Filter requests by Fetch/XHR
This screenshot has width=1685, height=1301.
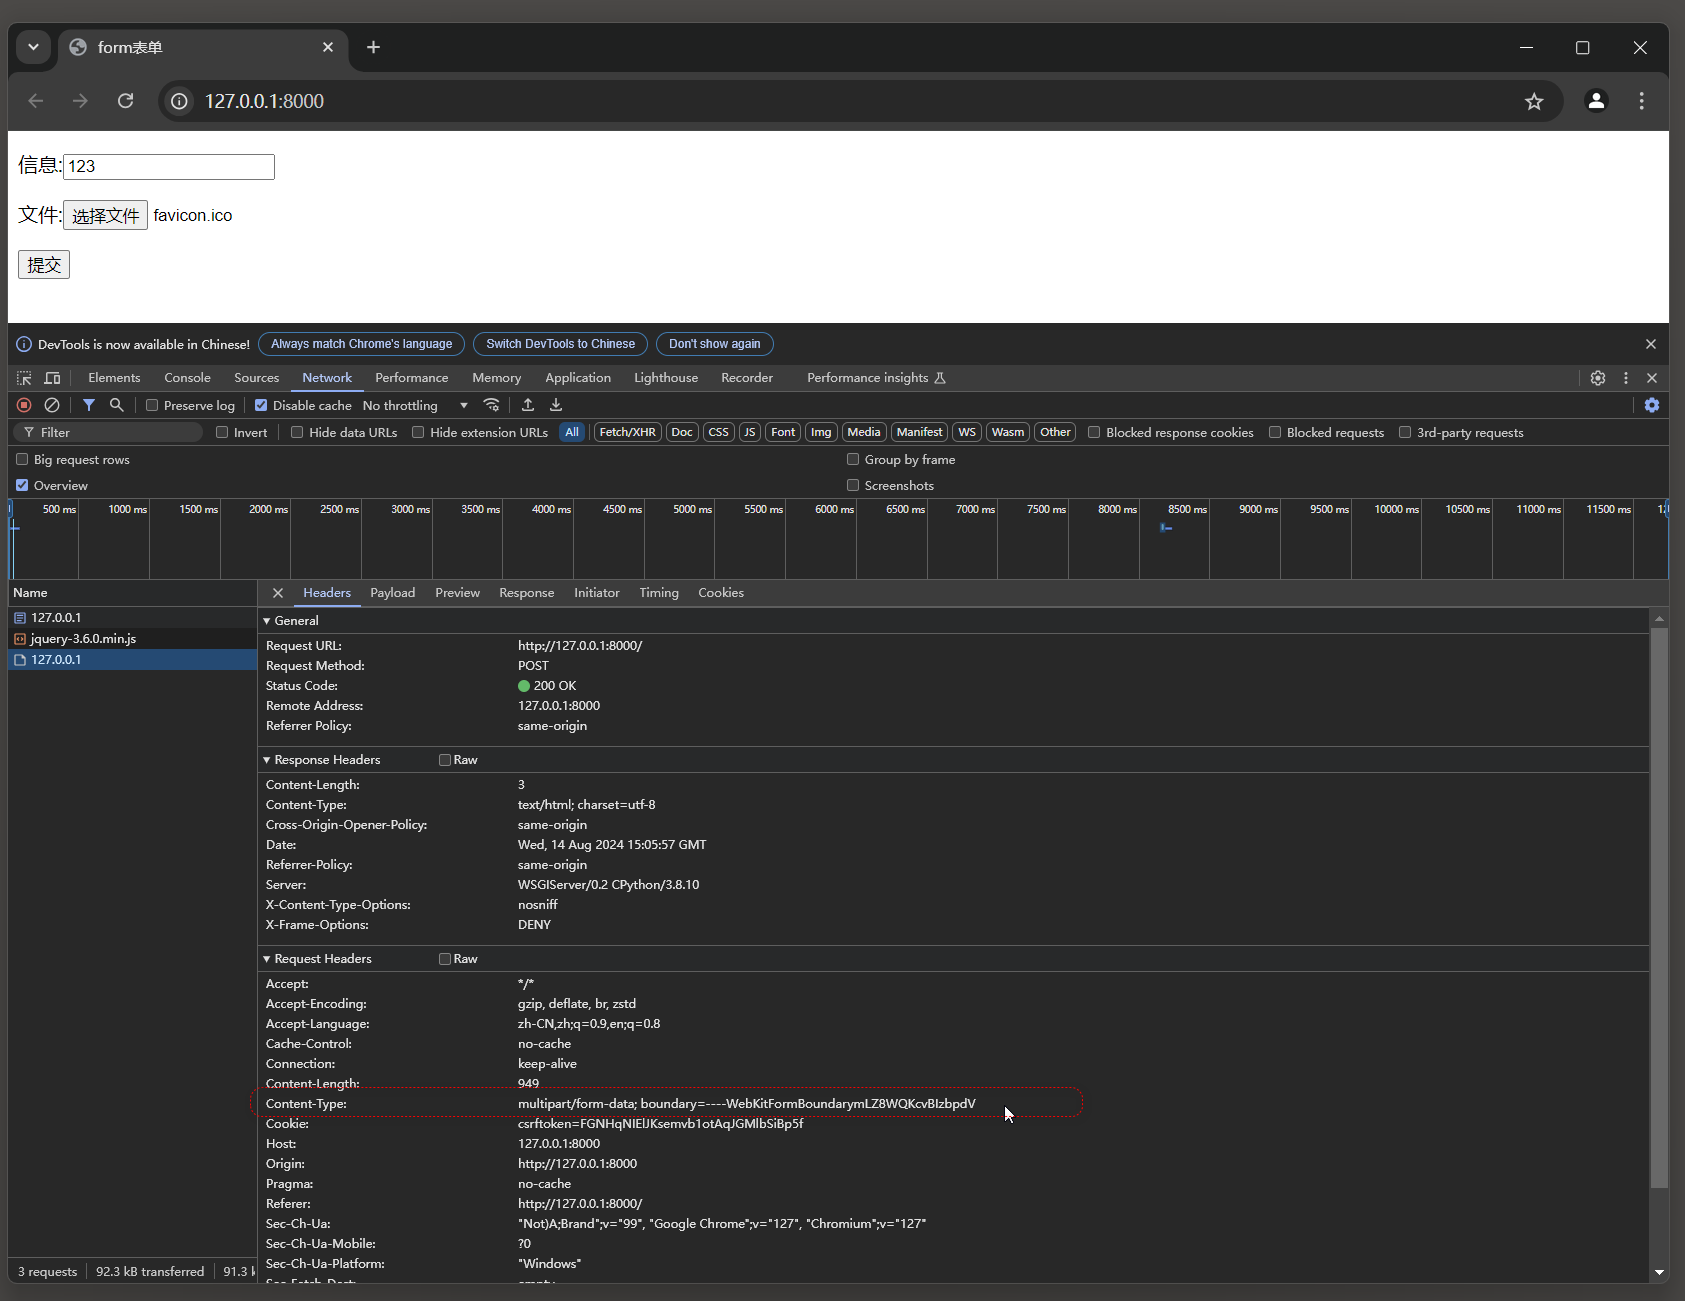pyautogui.click(x=627, y=432)
